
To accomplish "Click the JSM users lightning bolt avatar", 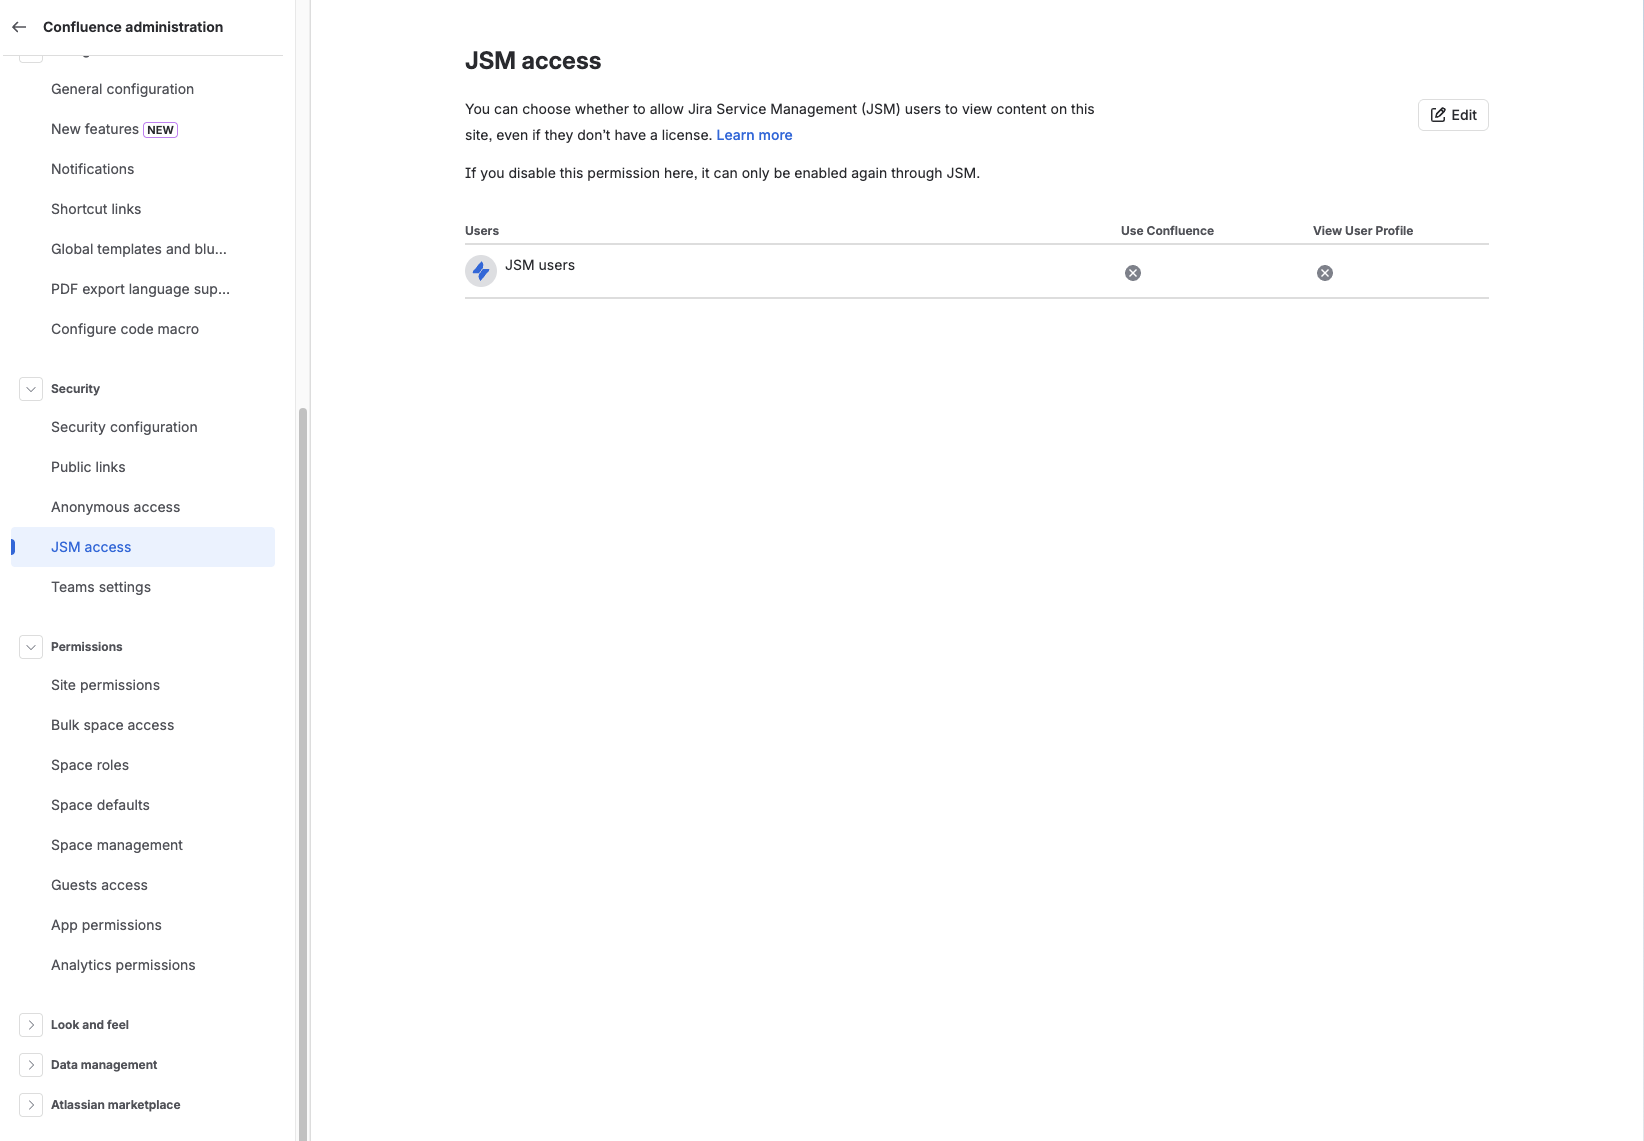I will pyautogui.click(x=481, y=271).
